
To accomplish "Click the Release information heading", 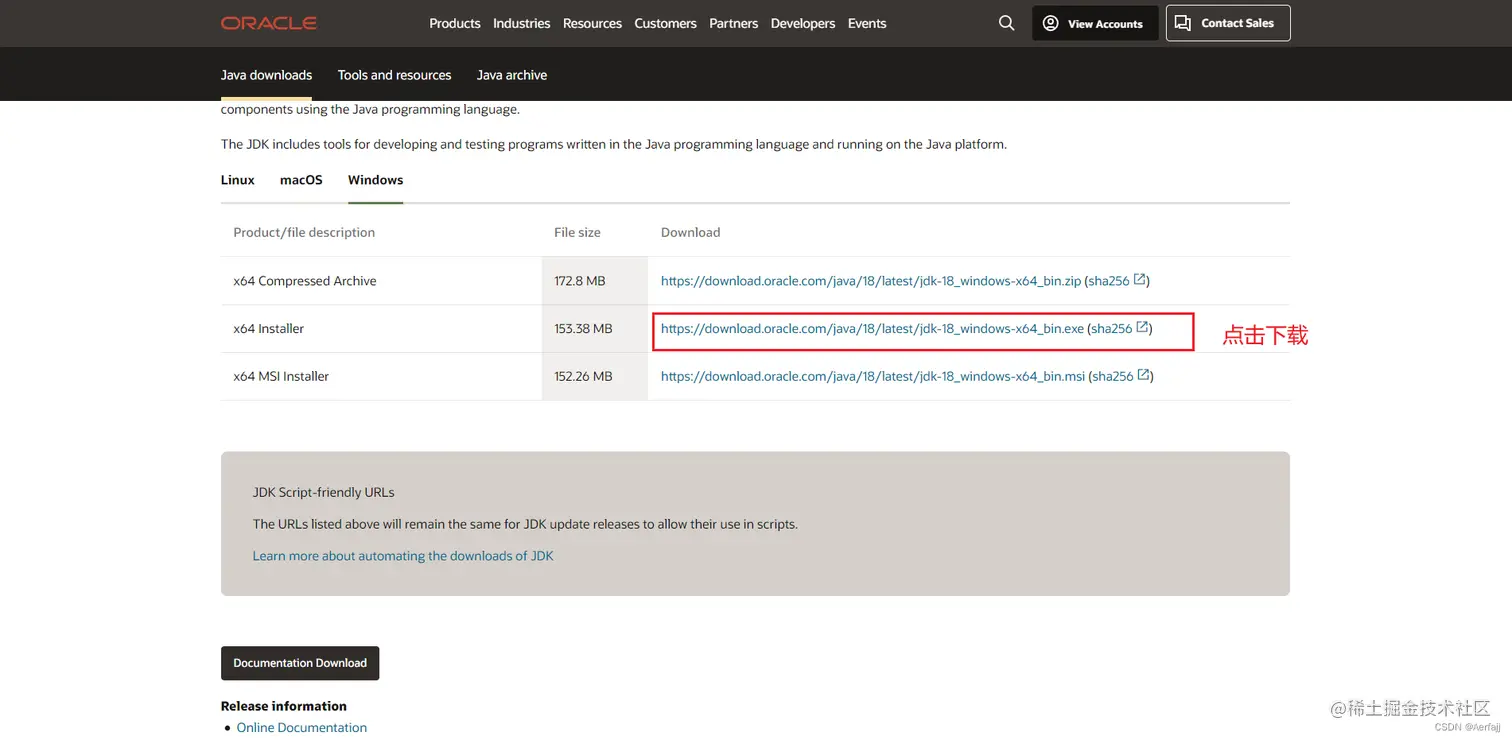I will [284, 706].
